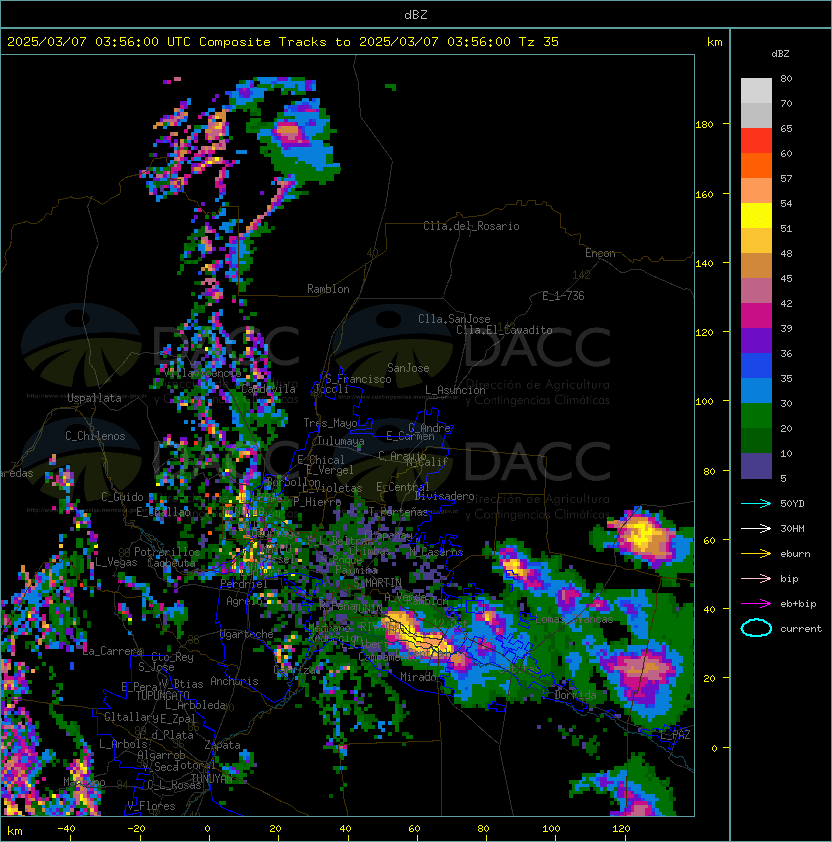Screen dimensions: 832x842
Task: Click the '100' tick on the vertical axis
Action: click(x=704, y=402)
